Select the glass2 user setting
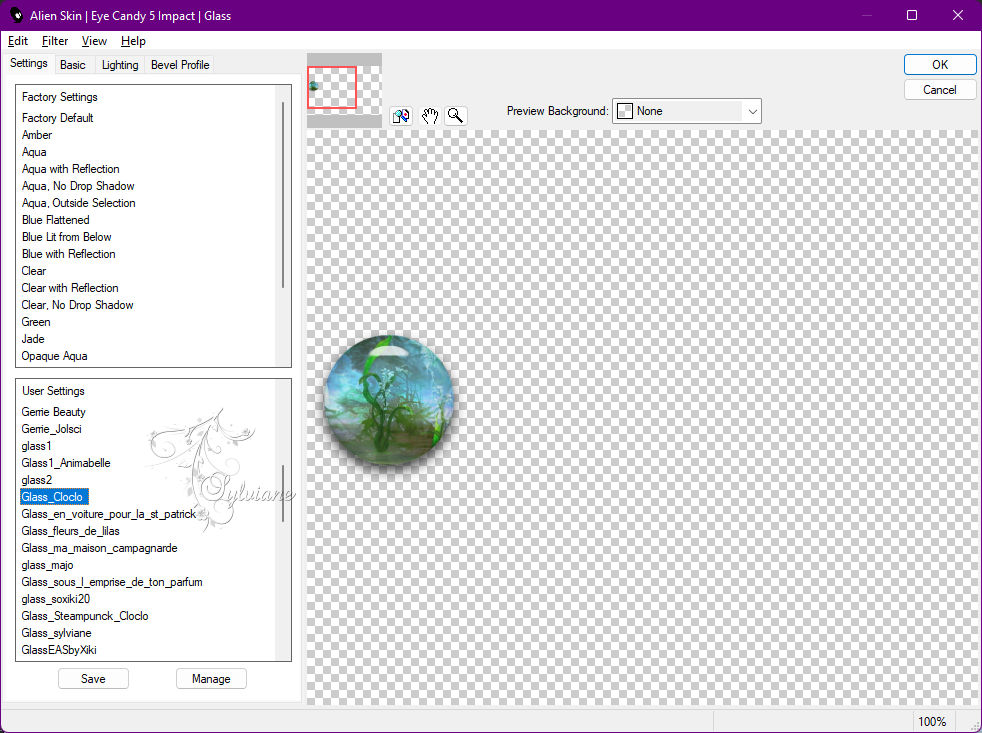Viewport: 982px width, 733px height. point(36,480)
